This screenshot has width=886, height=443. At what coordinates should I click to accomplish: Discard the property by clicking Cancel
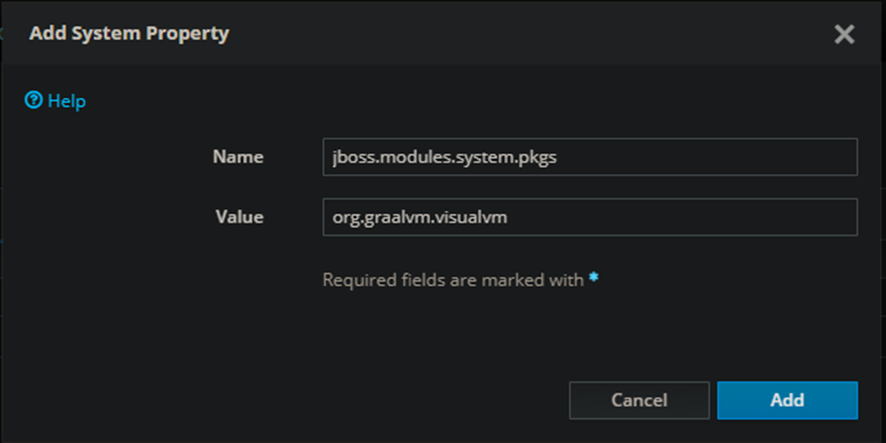pyautogui.click(x=639, y=400)
